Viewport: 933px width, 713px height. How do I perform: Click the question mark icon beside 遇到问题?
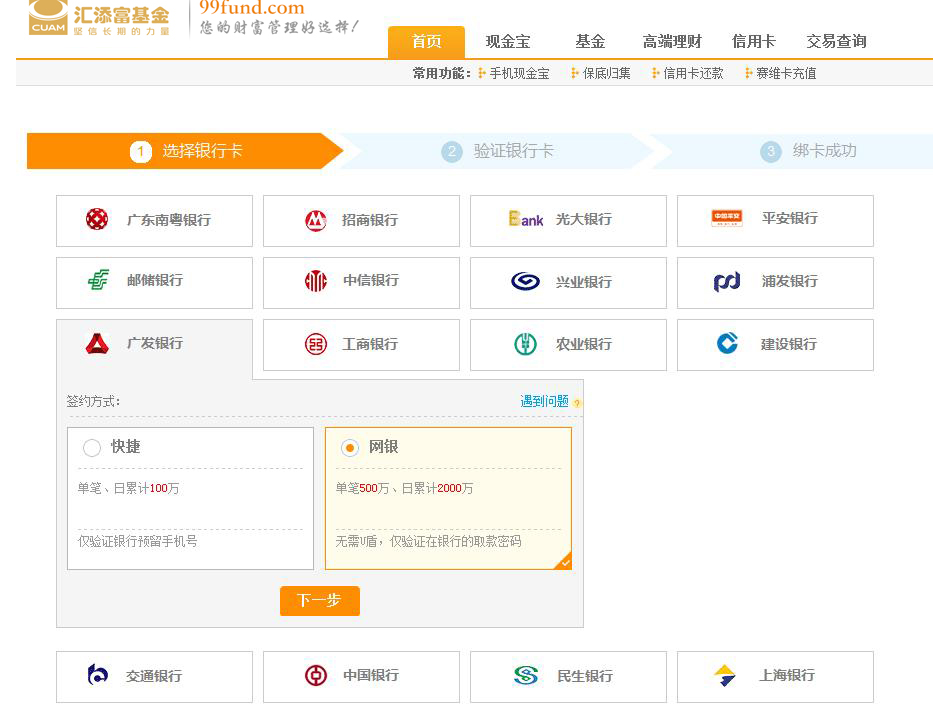[x=577, y=403]
